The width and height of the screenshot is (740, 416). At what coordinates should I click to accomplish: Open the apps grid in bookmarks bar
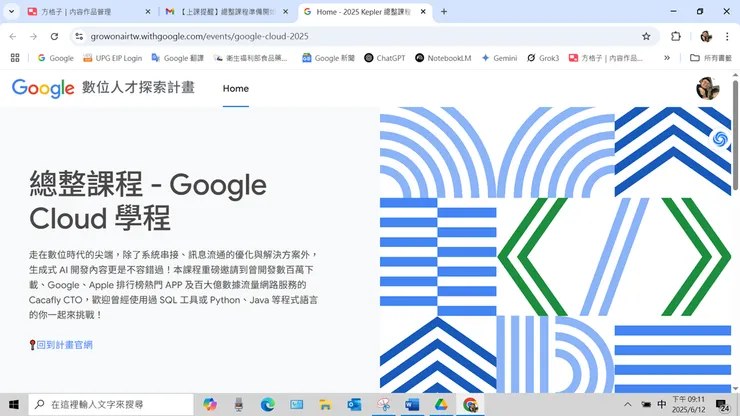pyautogui.click(x=15, y=58)
